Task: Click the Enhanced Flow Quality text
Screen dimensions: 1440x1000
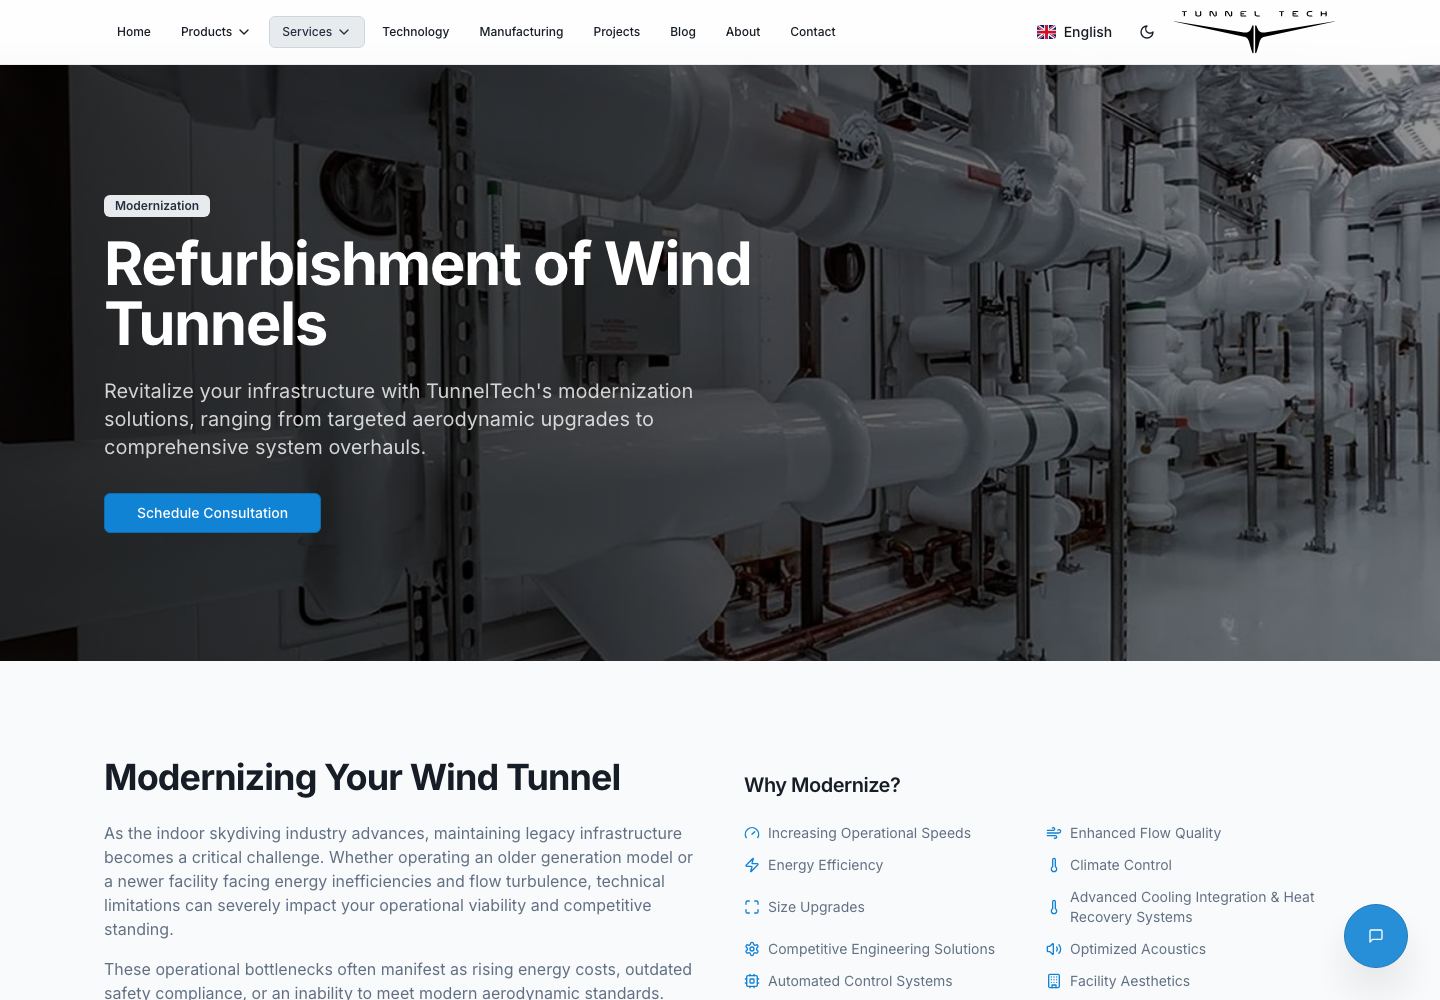Action: [1145, 833]
